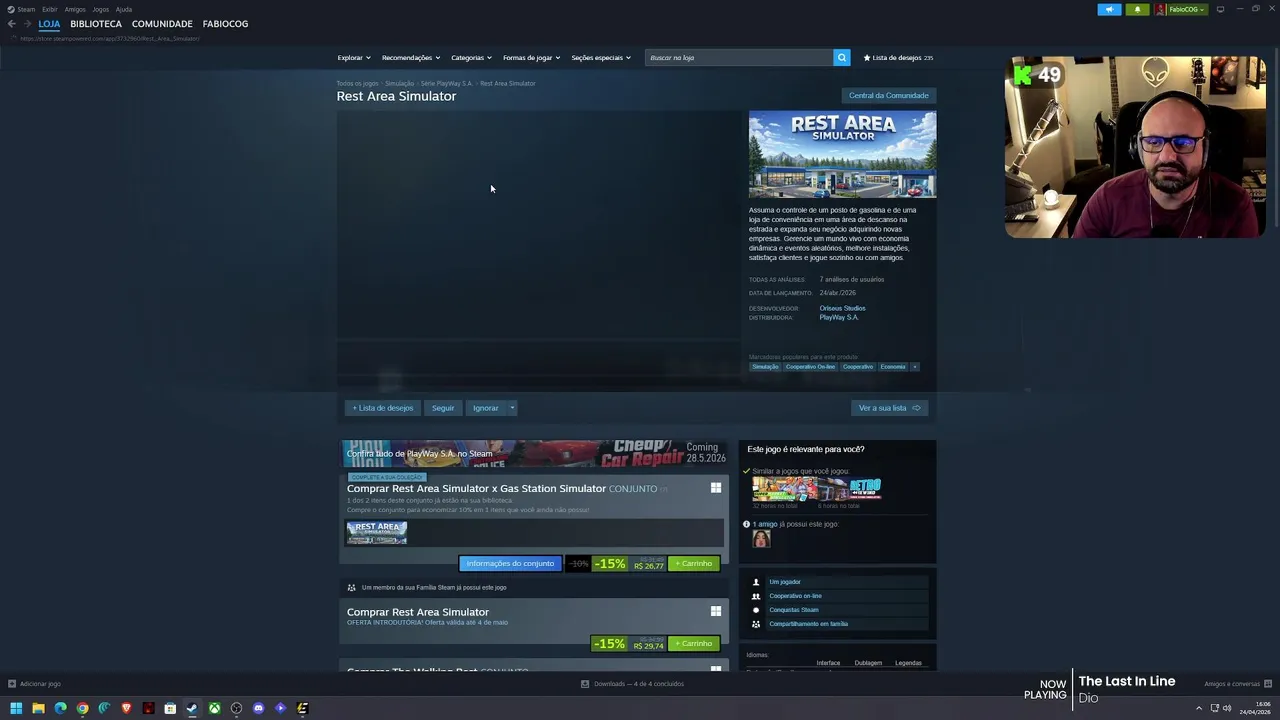The height and width of the screenshot is (720, 1280).
Task: Open File Explorer from the taskbar
Action: point(38,708)
